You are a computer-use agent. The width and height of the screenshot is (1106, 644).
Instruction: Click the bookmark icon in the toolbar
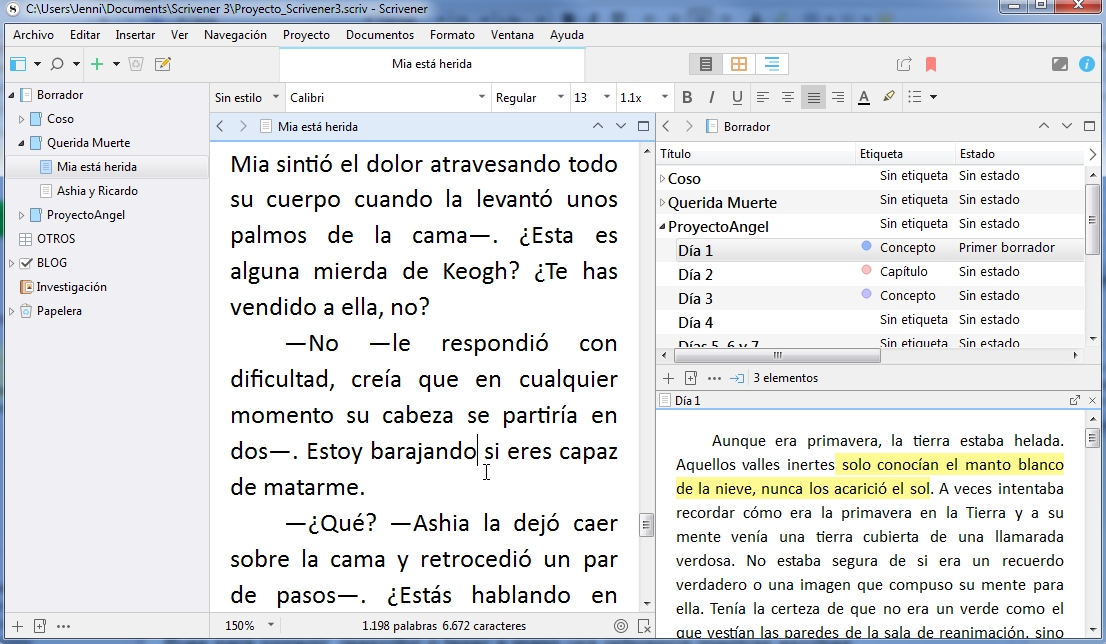pos(931,64)
